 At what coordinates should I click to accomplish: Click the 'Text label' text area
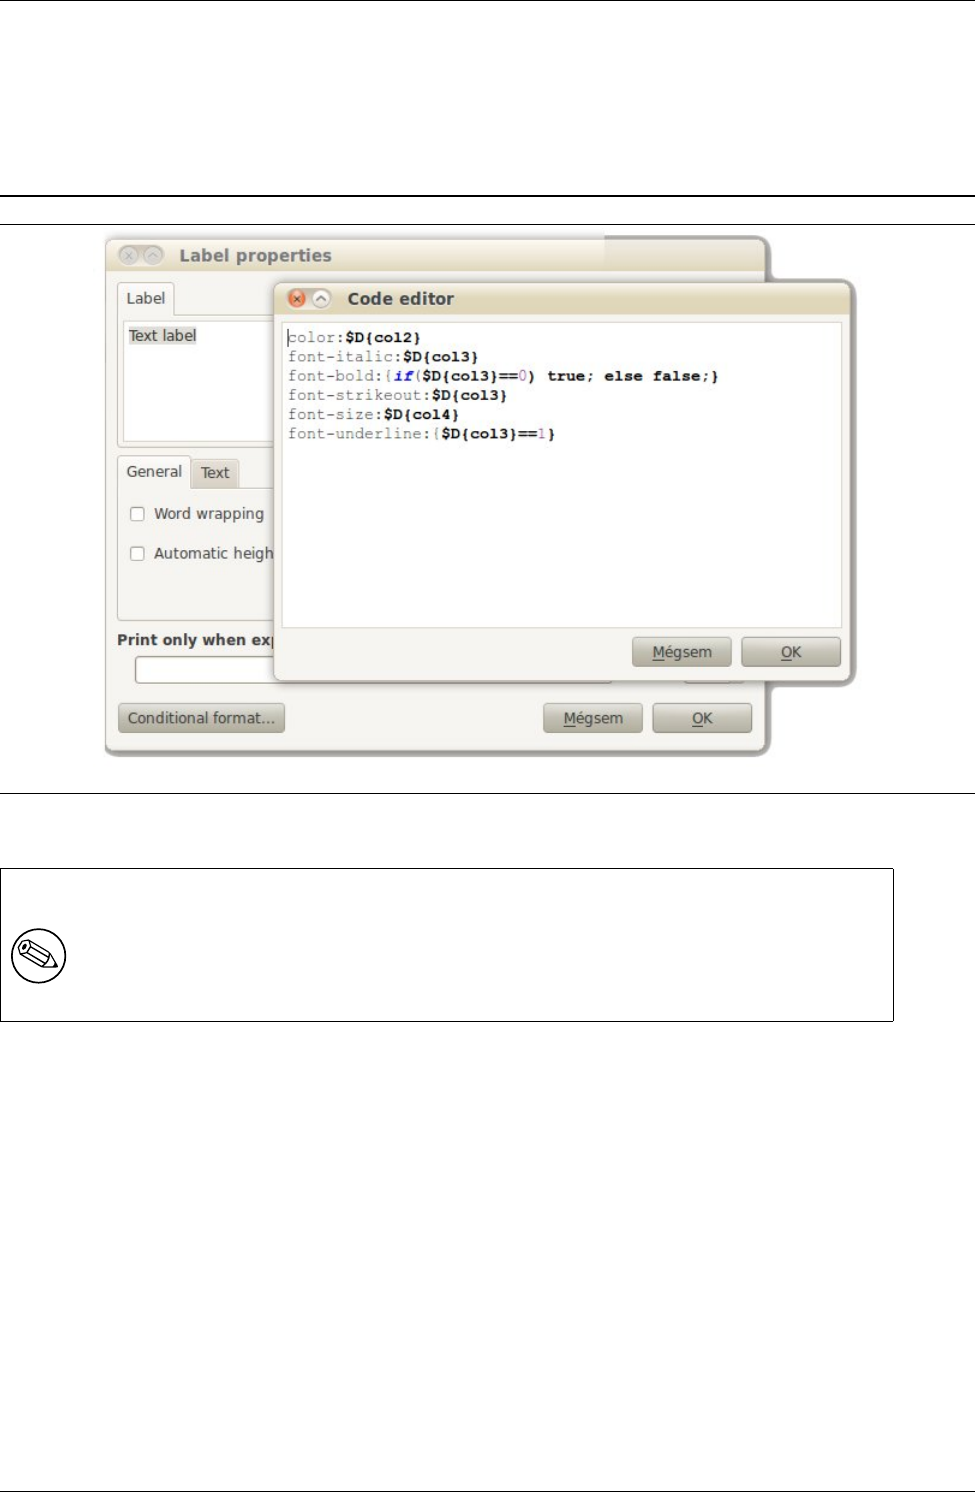(198, 380)
